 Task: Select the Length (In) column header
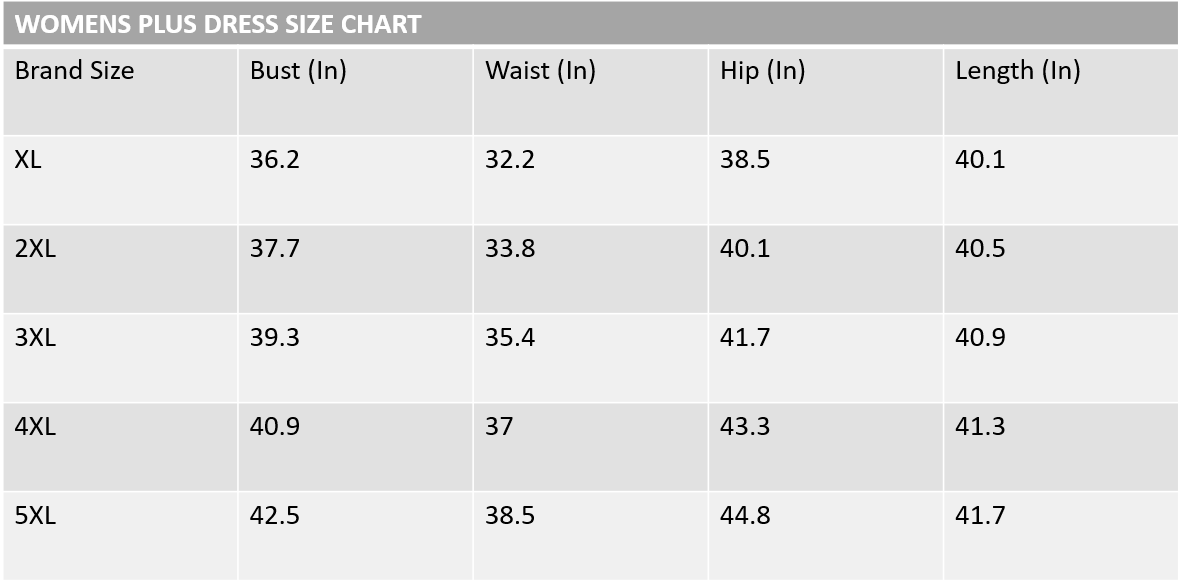tap(1017, 71)
